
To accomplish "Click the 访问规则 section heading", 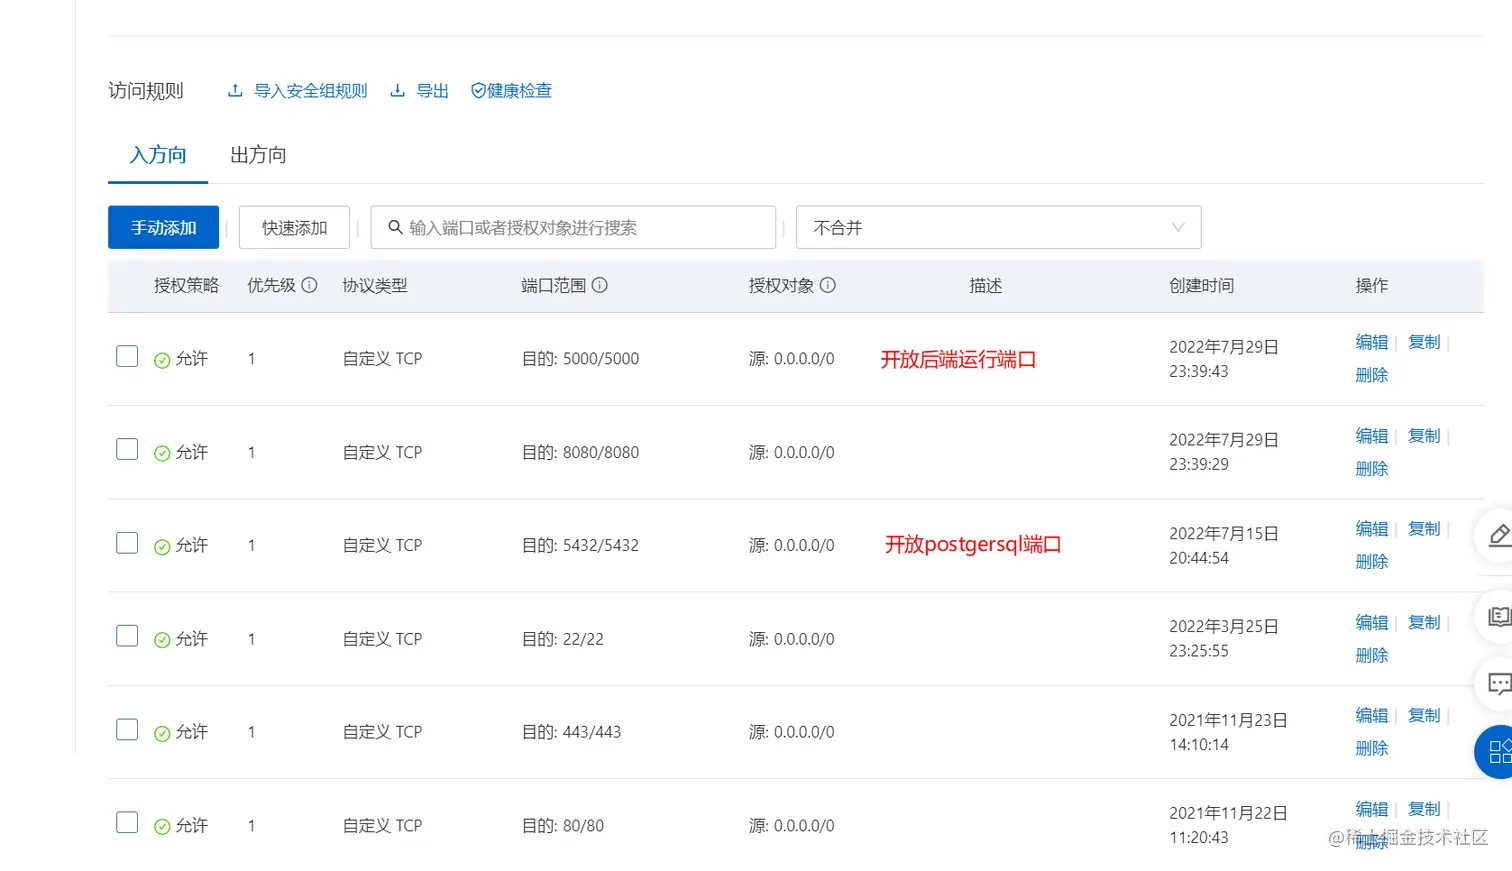I will (146, 91).
